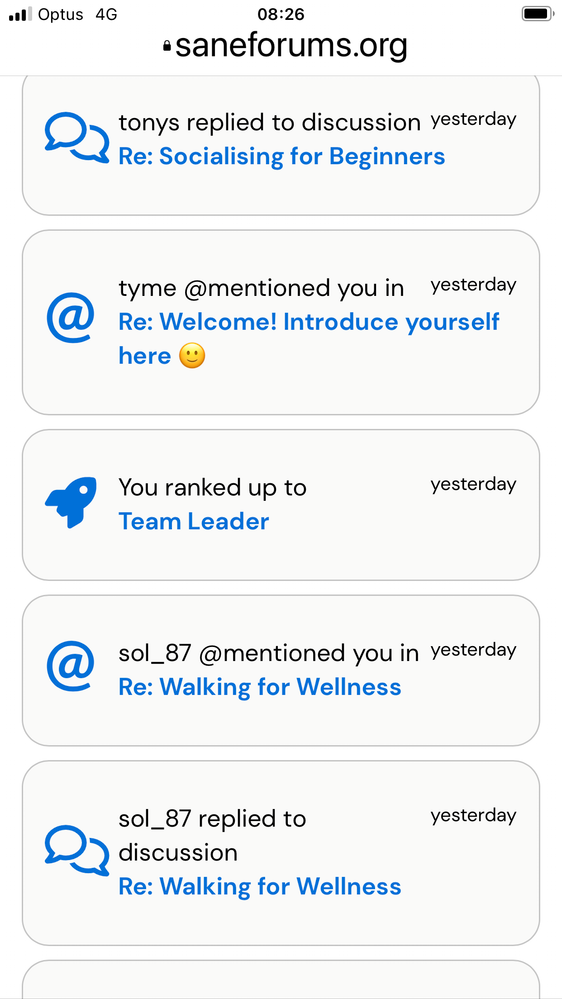Tap the 08:26 clock in status bar
This screenshot has height=999, width=562.
281,14
